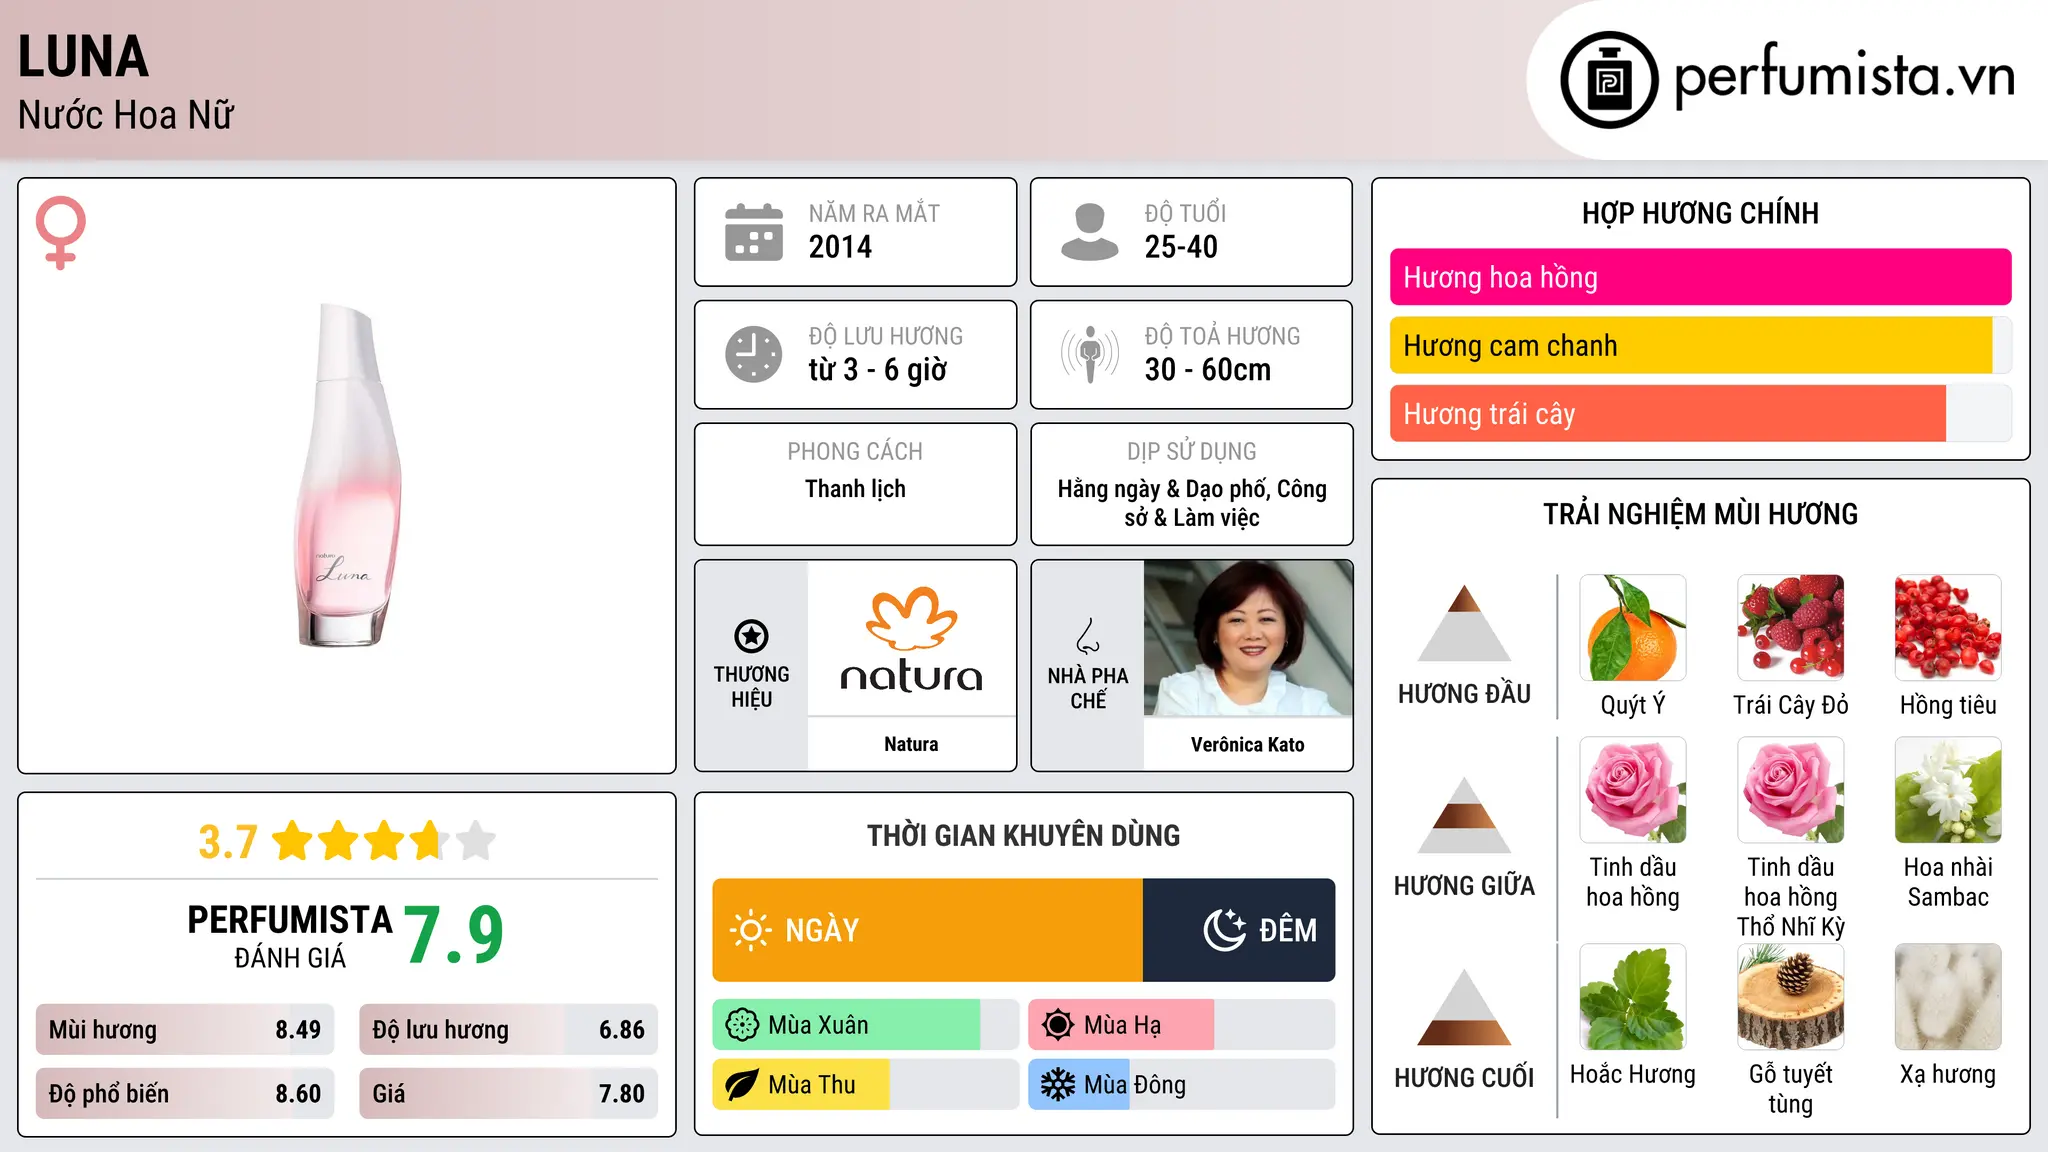Click the Verônica Kato name caption
Viewport: 2048px width, 1152px height.
click(x=1248, y=744)
